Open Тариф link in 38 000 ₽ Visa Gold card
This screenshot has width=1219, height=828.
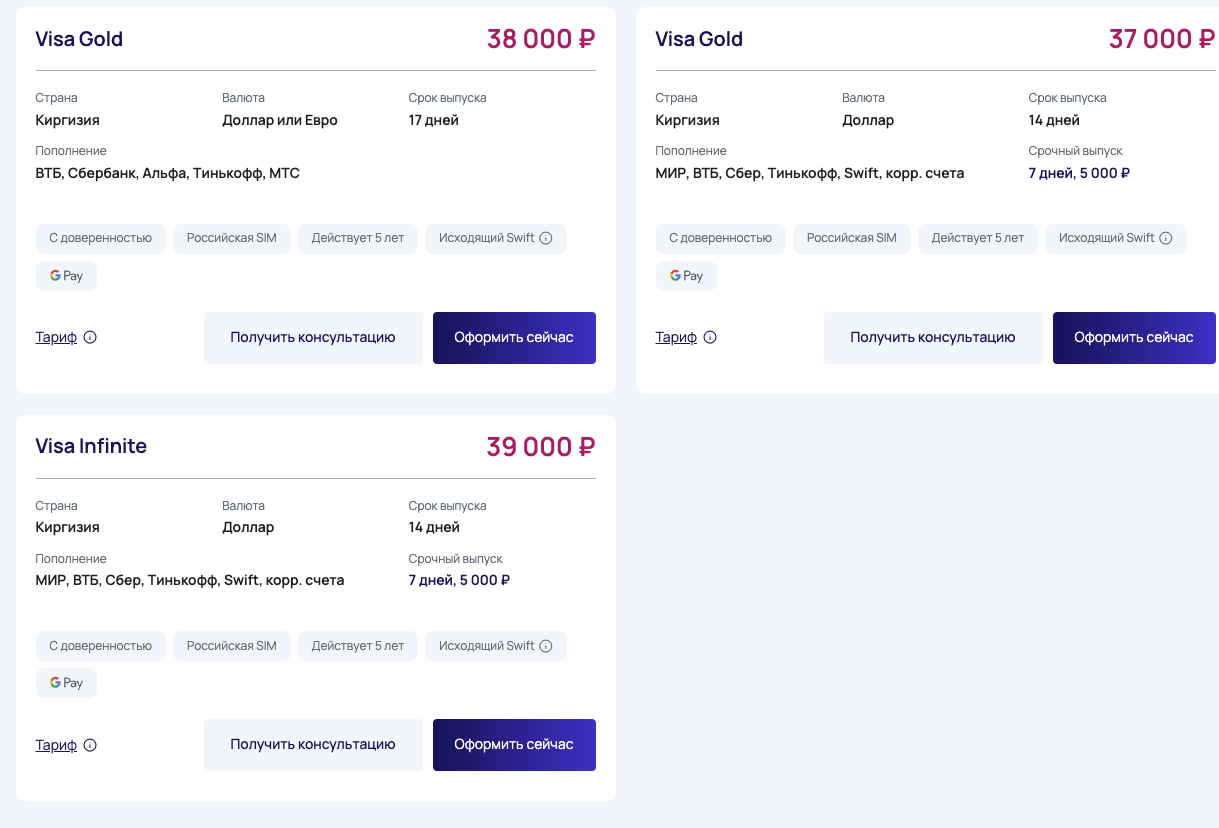click(56, 338)
